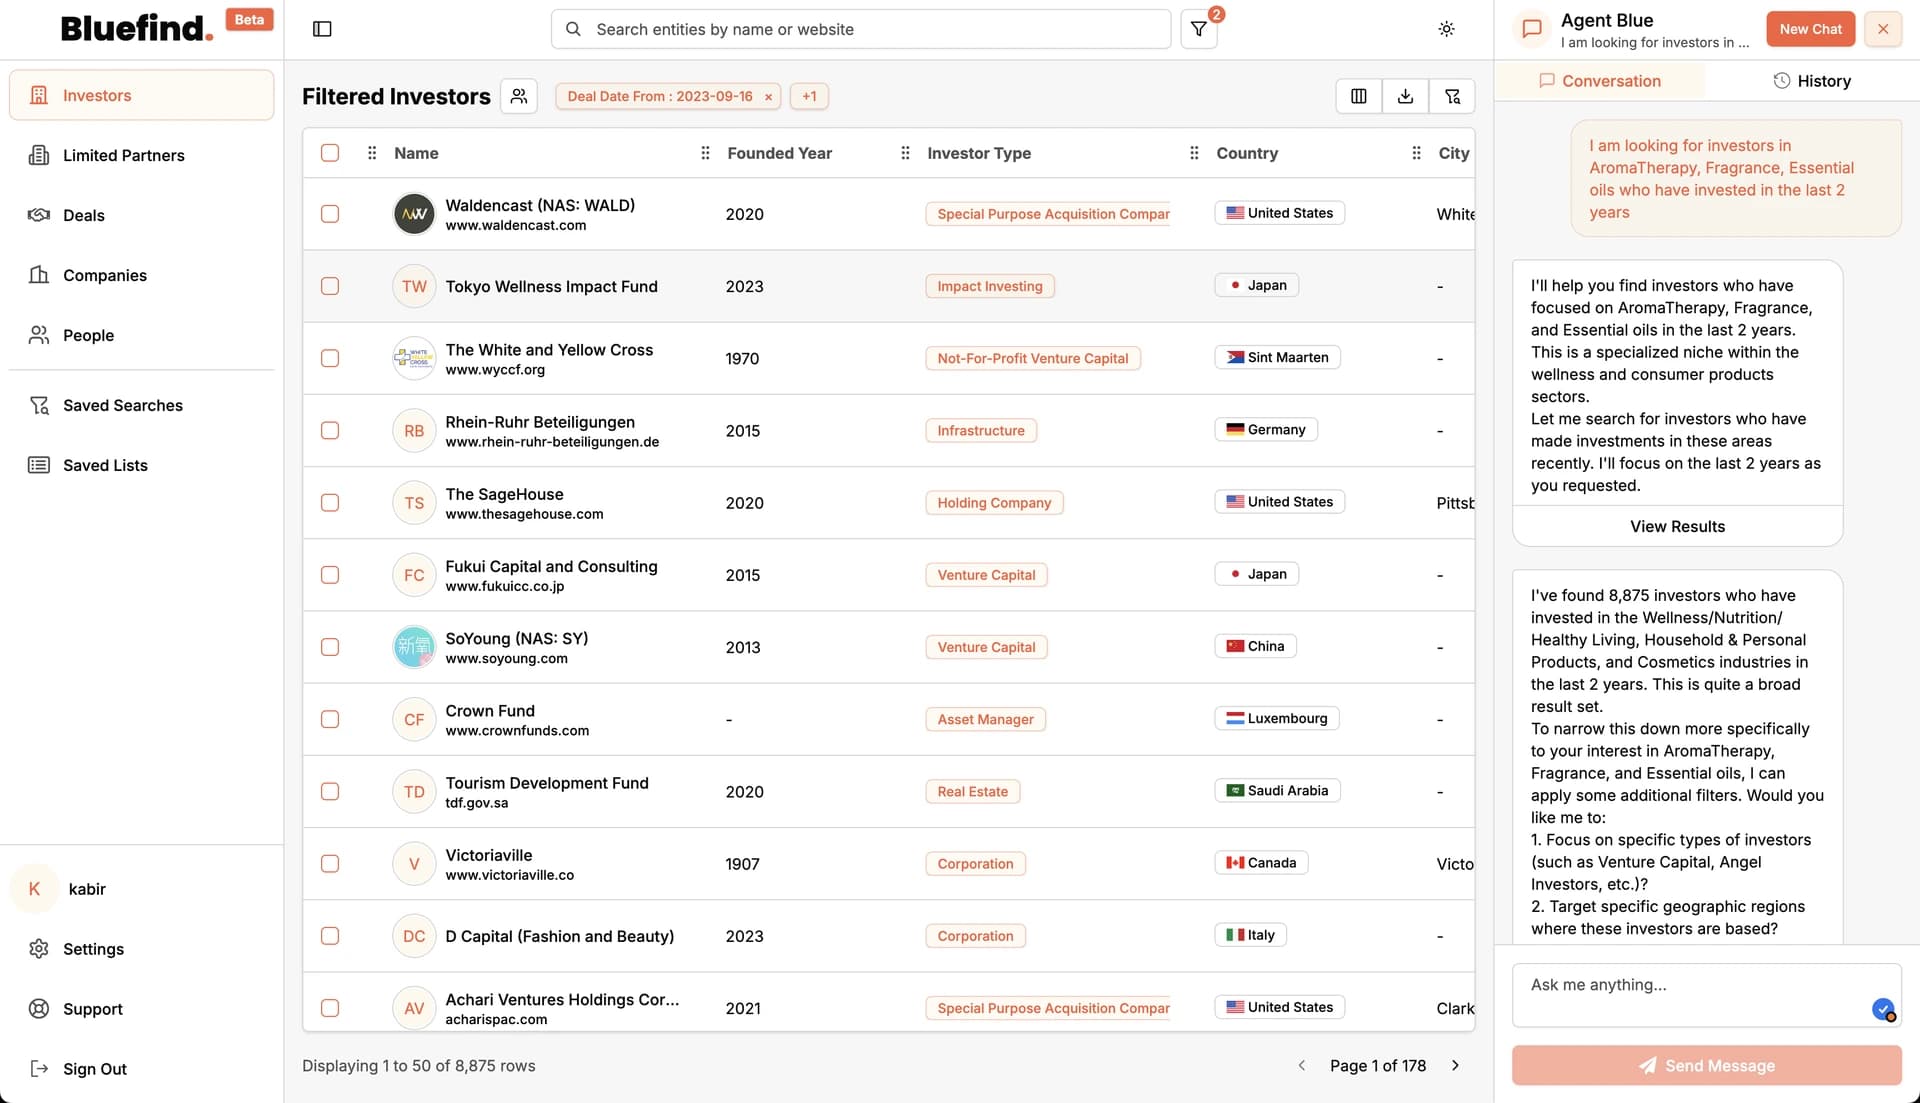Select the checkbox for Crown Fund row

pos(330,719)
